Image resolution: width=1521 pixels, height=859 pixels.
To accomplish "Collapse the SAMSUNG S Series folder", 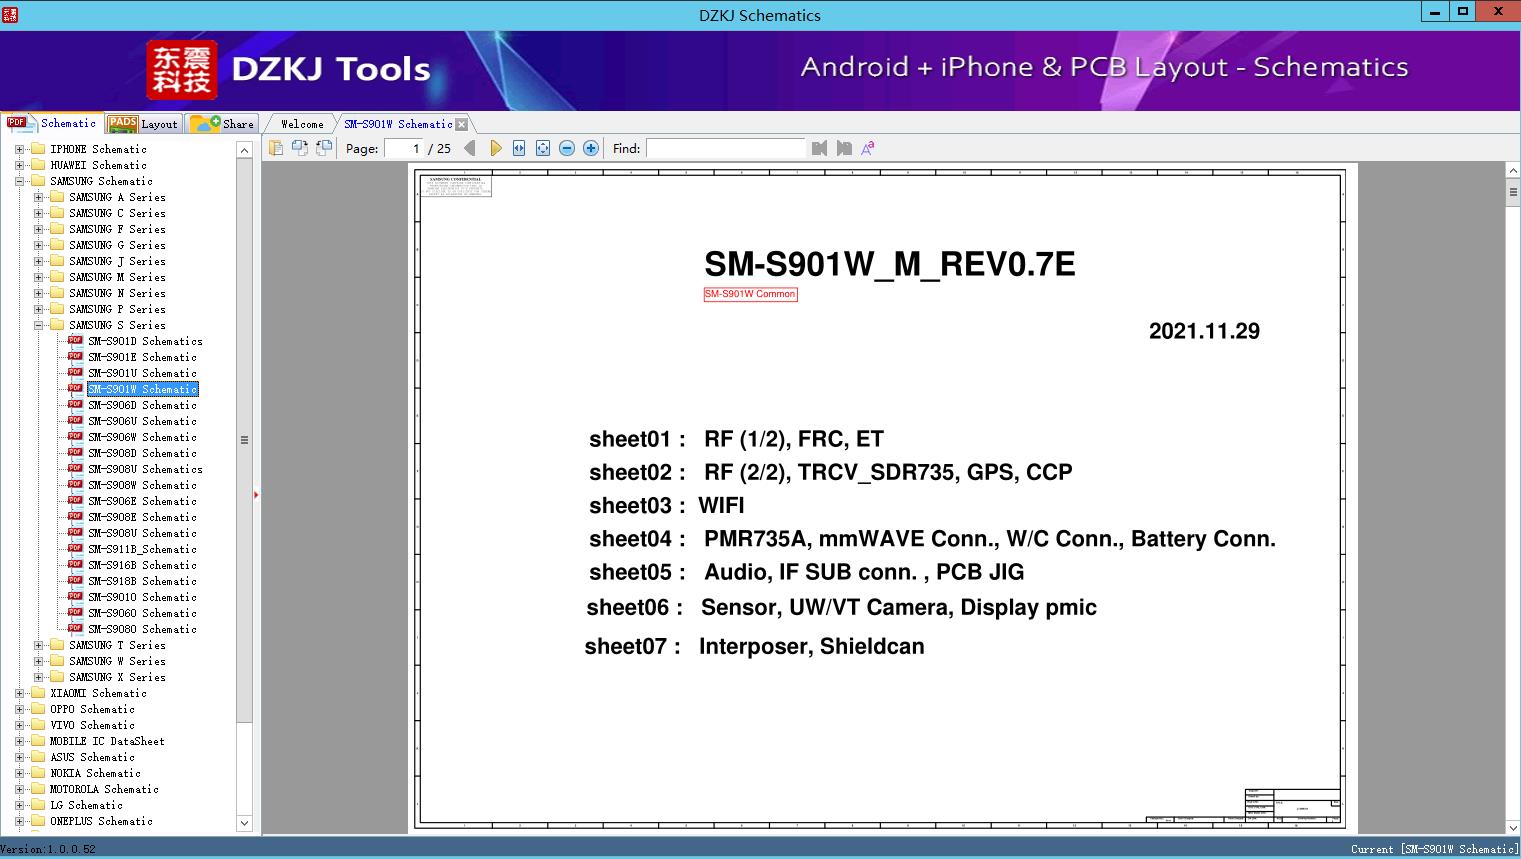I will (x=38, y=325).
